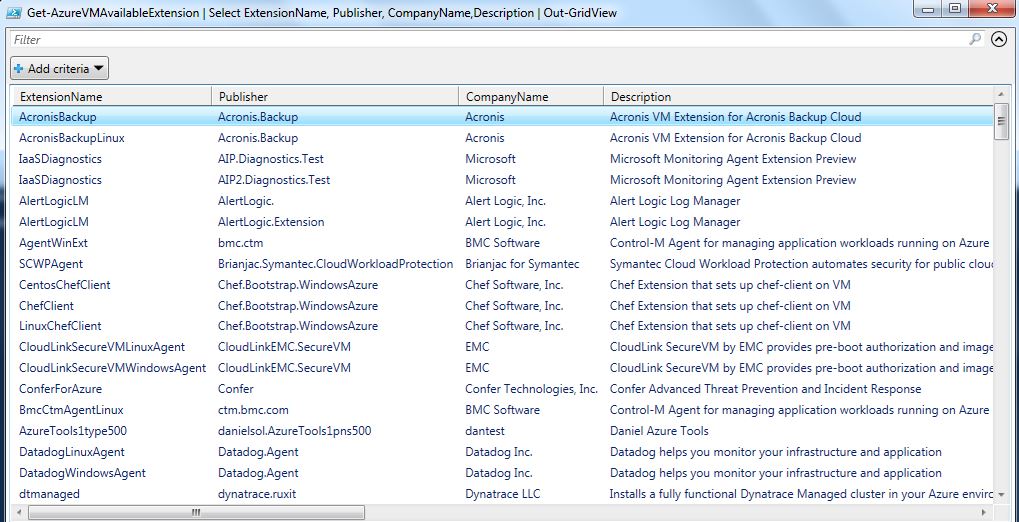
Task: Sort by CompanyName column header
Action: coord(531,96)
